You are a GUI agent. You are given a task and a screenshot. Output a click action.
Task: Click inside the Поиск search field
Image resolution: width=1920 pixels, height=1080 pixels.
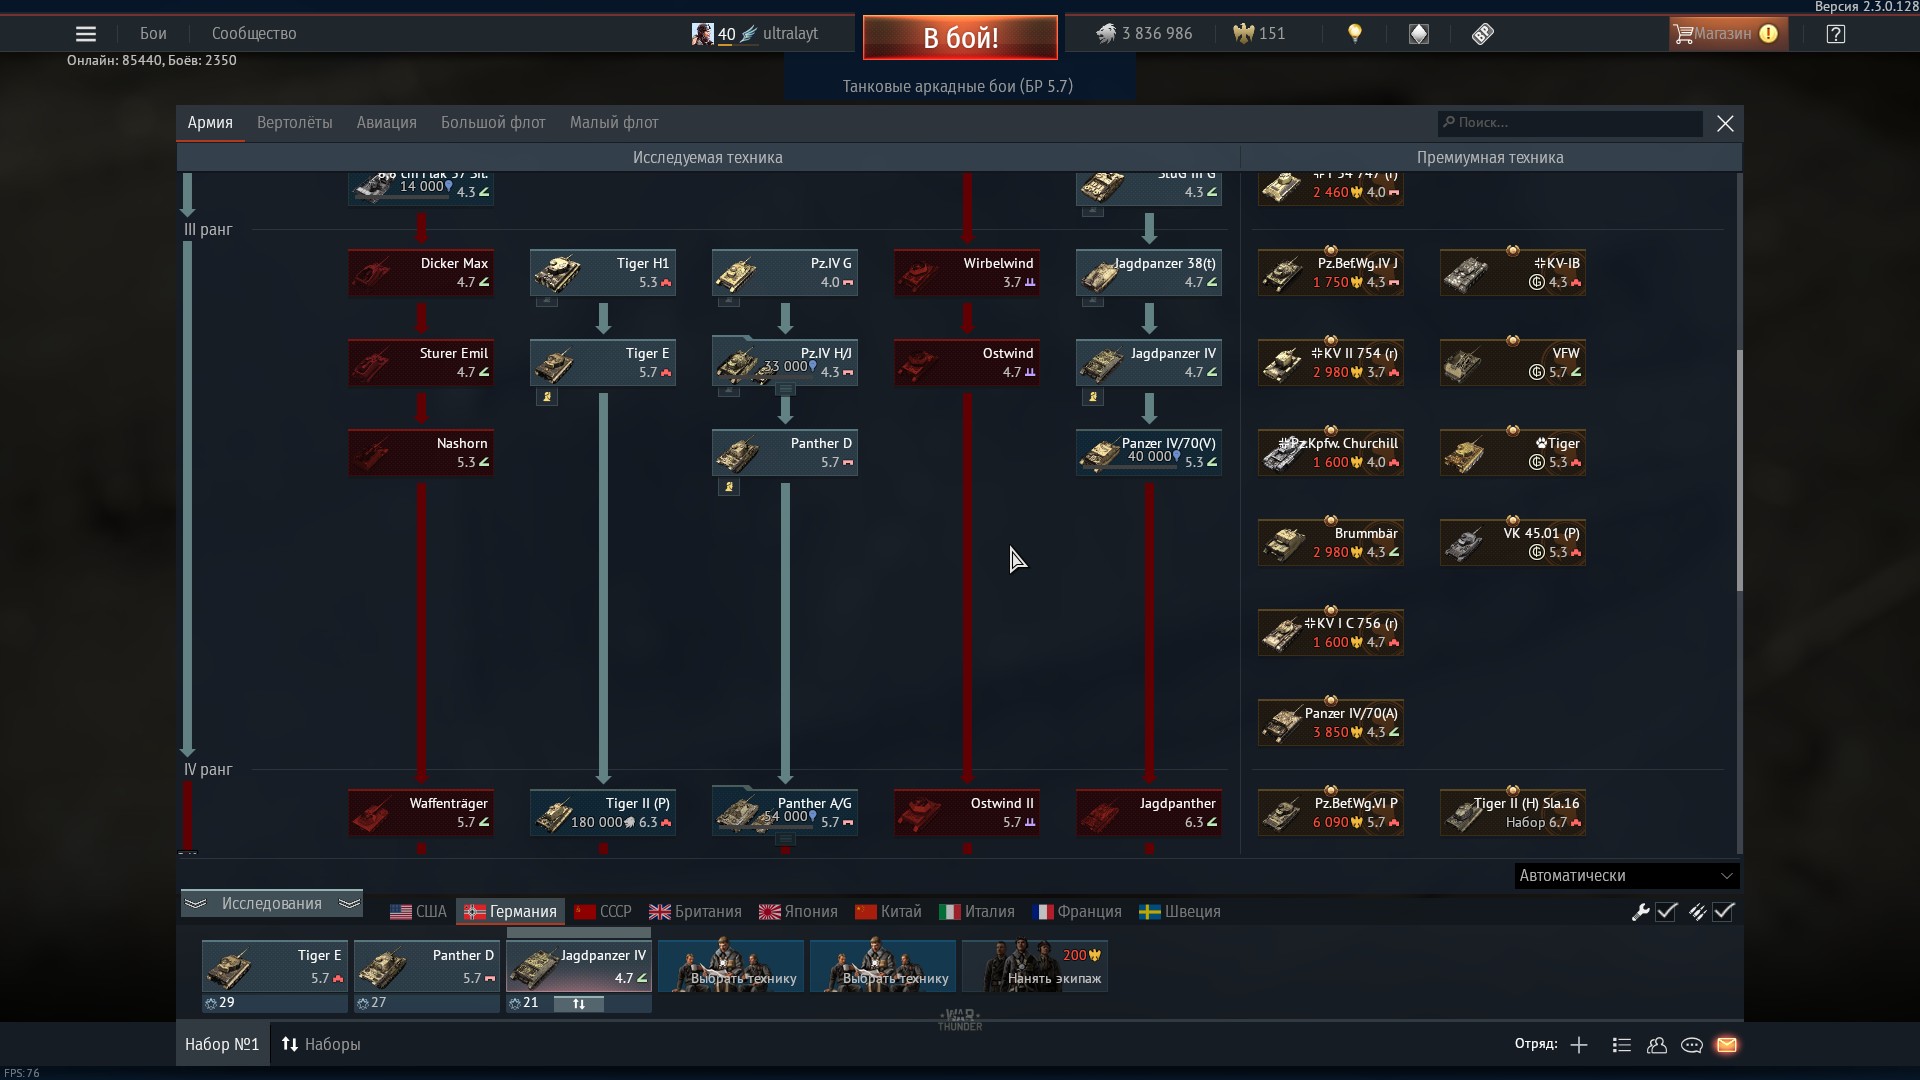(1570, 123)
